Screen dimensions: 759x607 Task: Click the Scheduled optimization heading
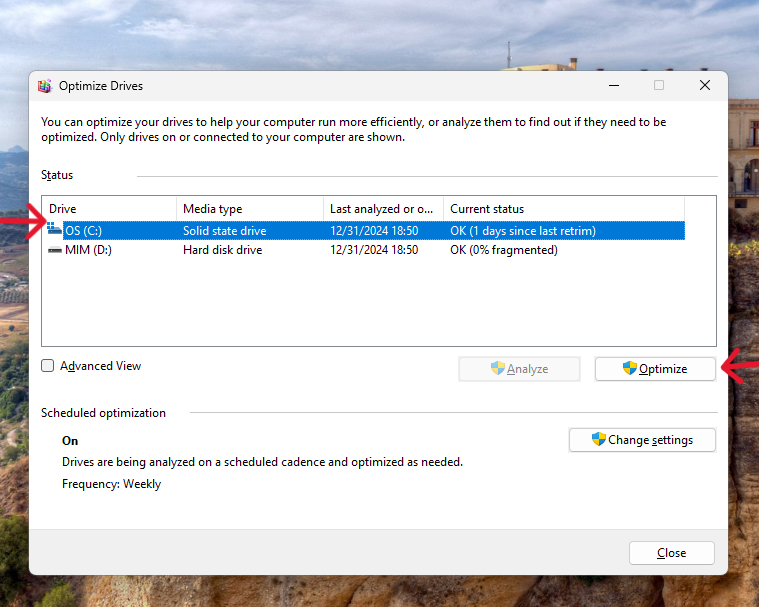[103, 413]
